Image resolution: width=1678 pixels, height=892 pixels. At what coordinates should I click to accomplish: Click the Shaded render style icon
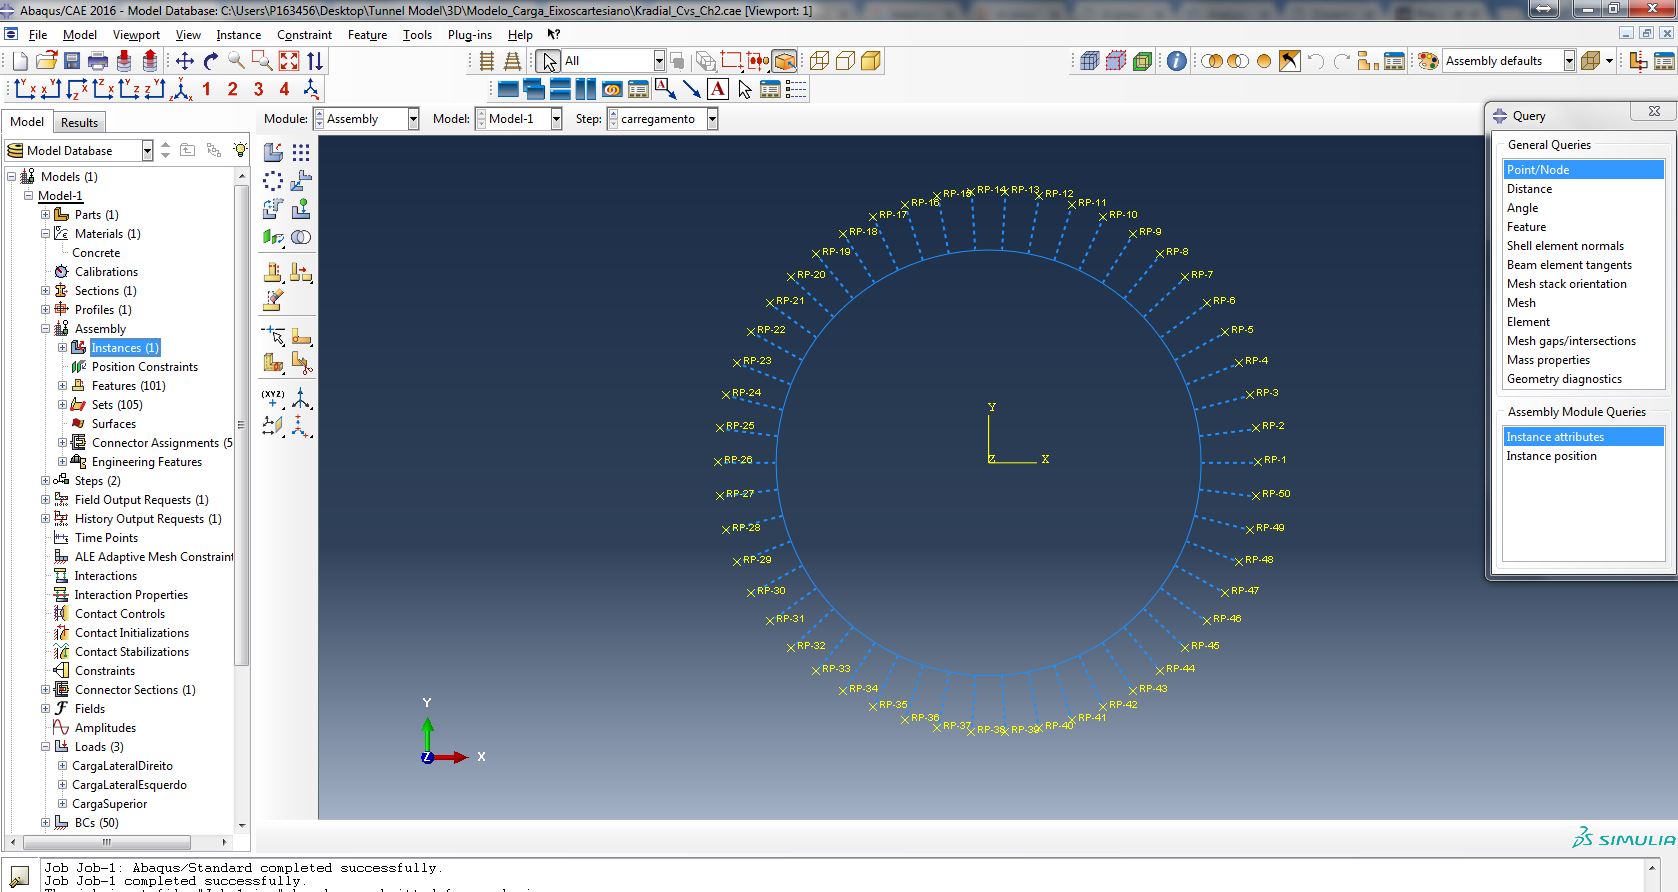871,61
